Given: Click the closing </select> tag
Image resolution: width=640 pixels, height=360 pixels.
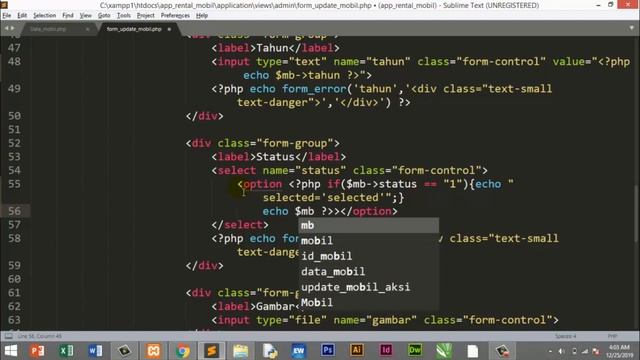Looking at the screenshot, I should coord(240,225).
